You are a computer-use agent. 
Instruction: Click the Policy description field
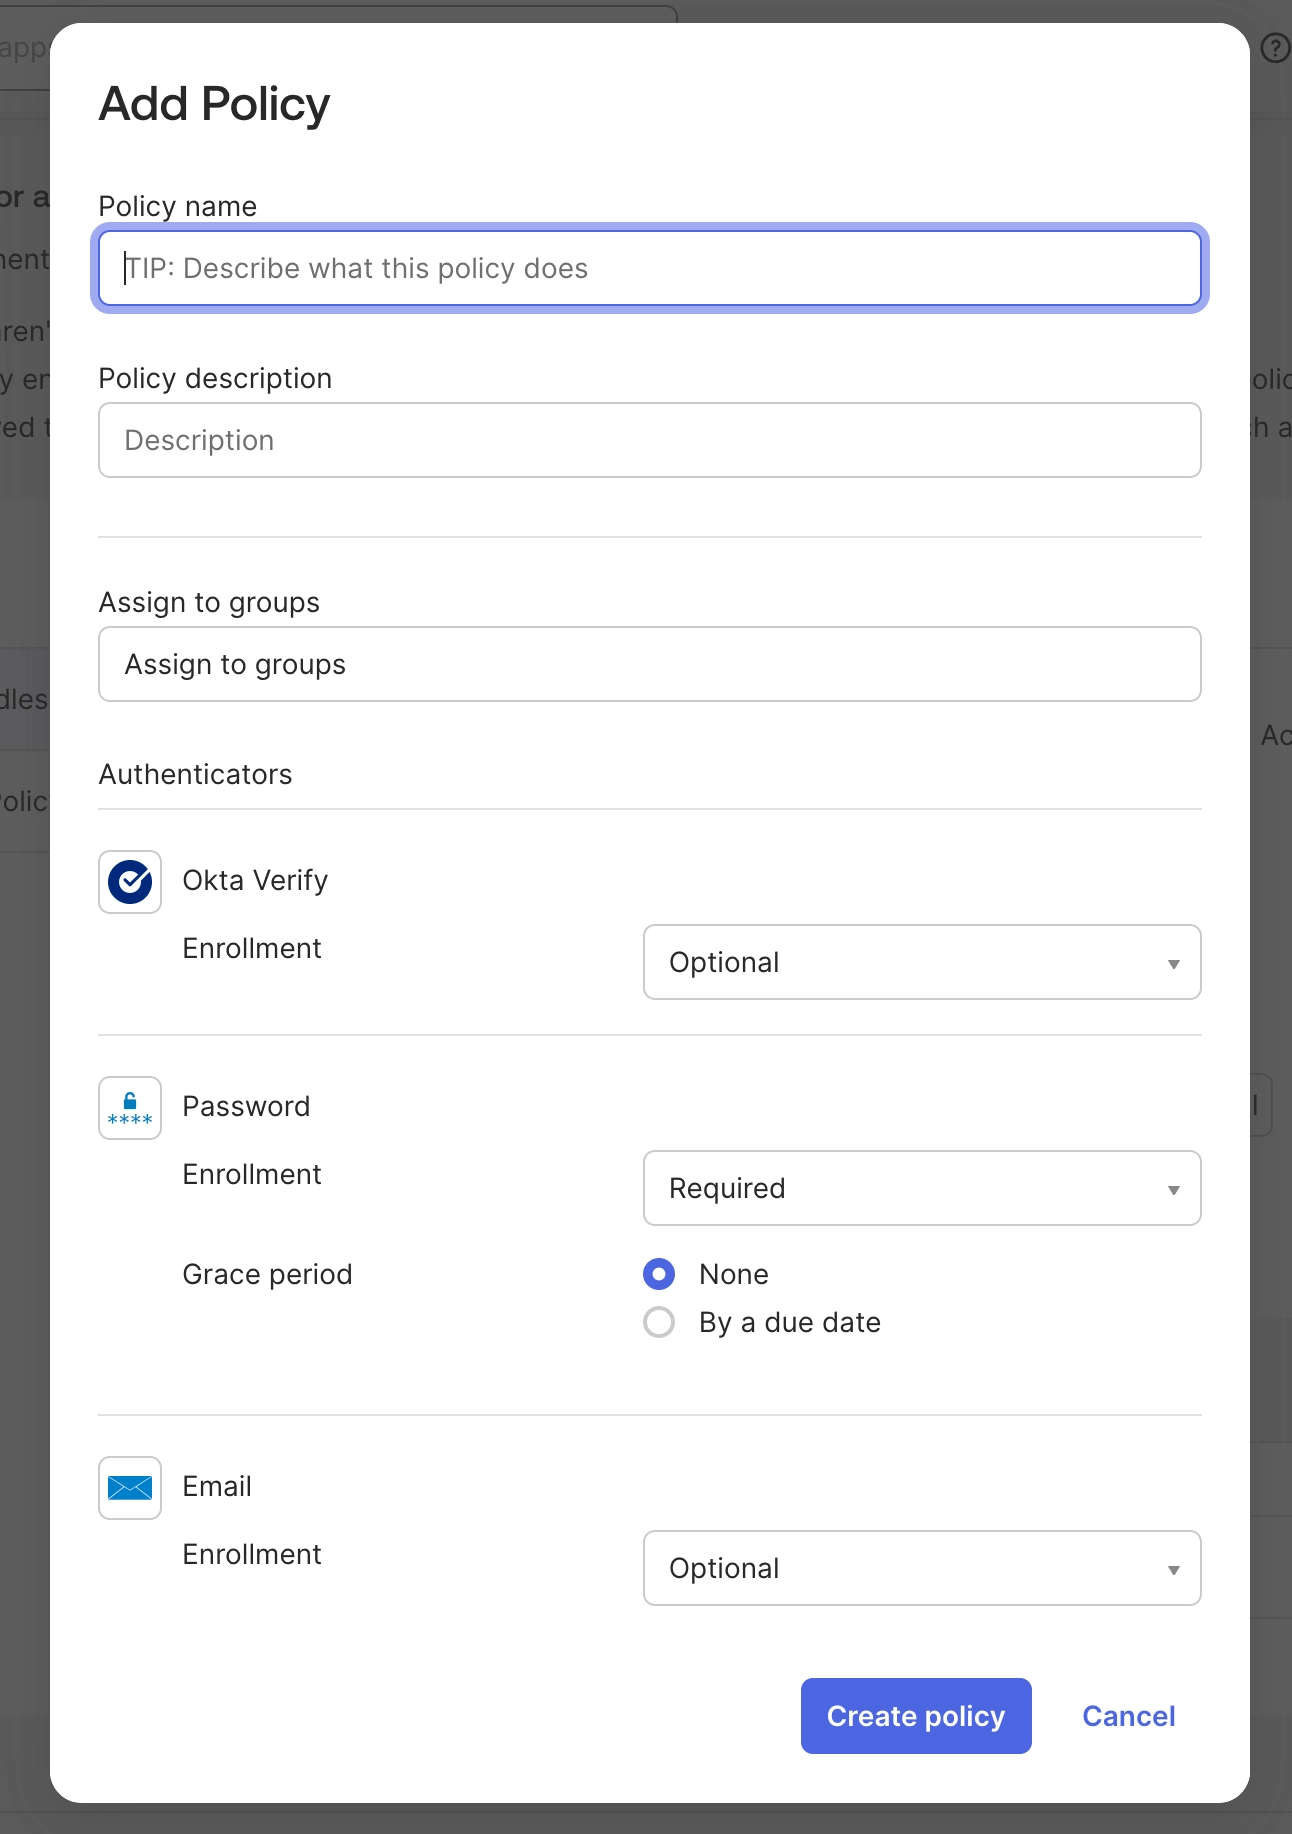[x=650, y=440]
